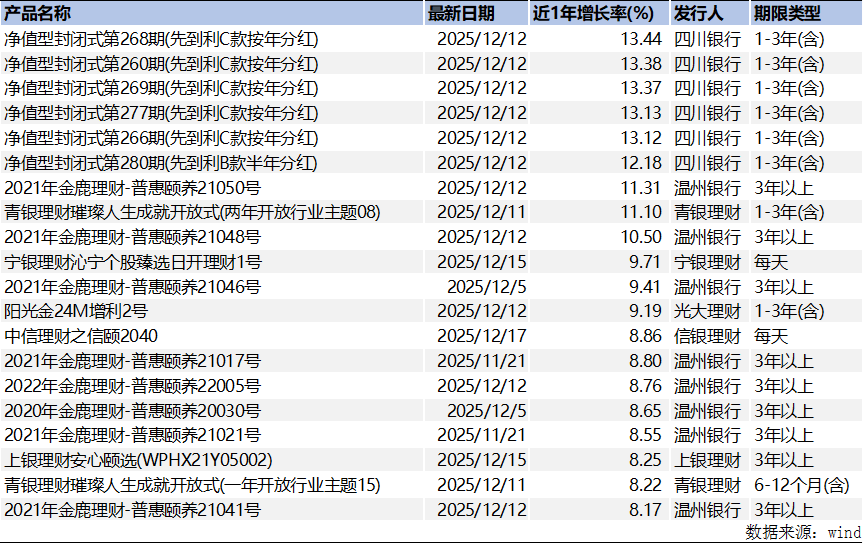Click the growth rate value 8.55
The width and height of the screenshot is (865, 544).
click(645, 435)
